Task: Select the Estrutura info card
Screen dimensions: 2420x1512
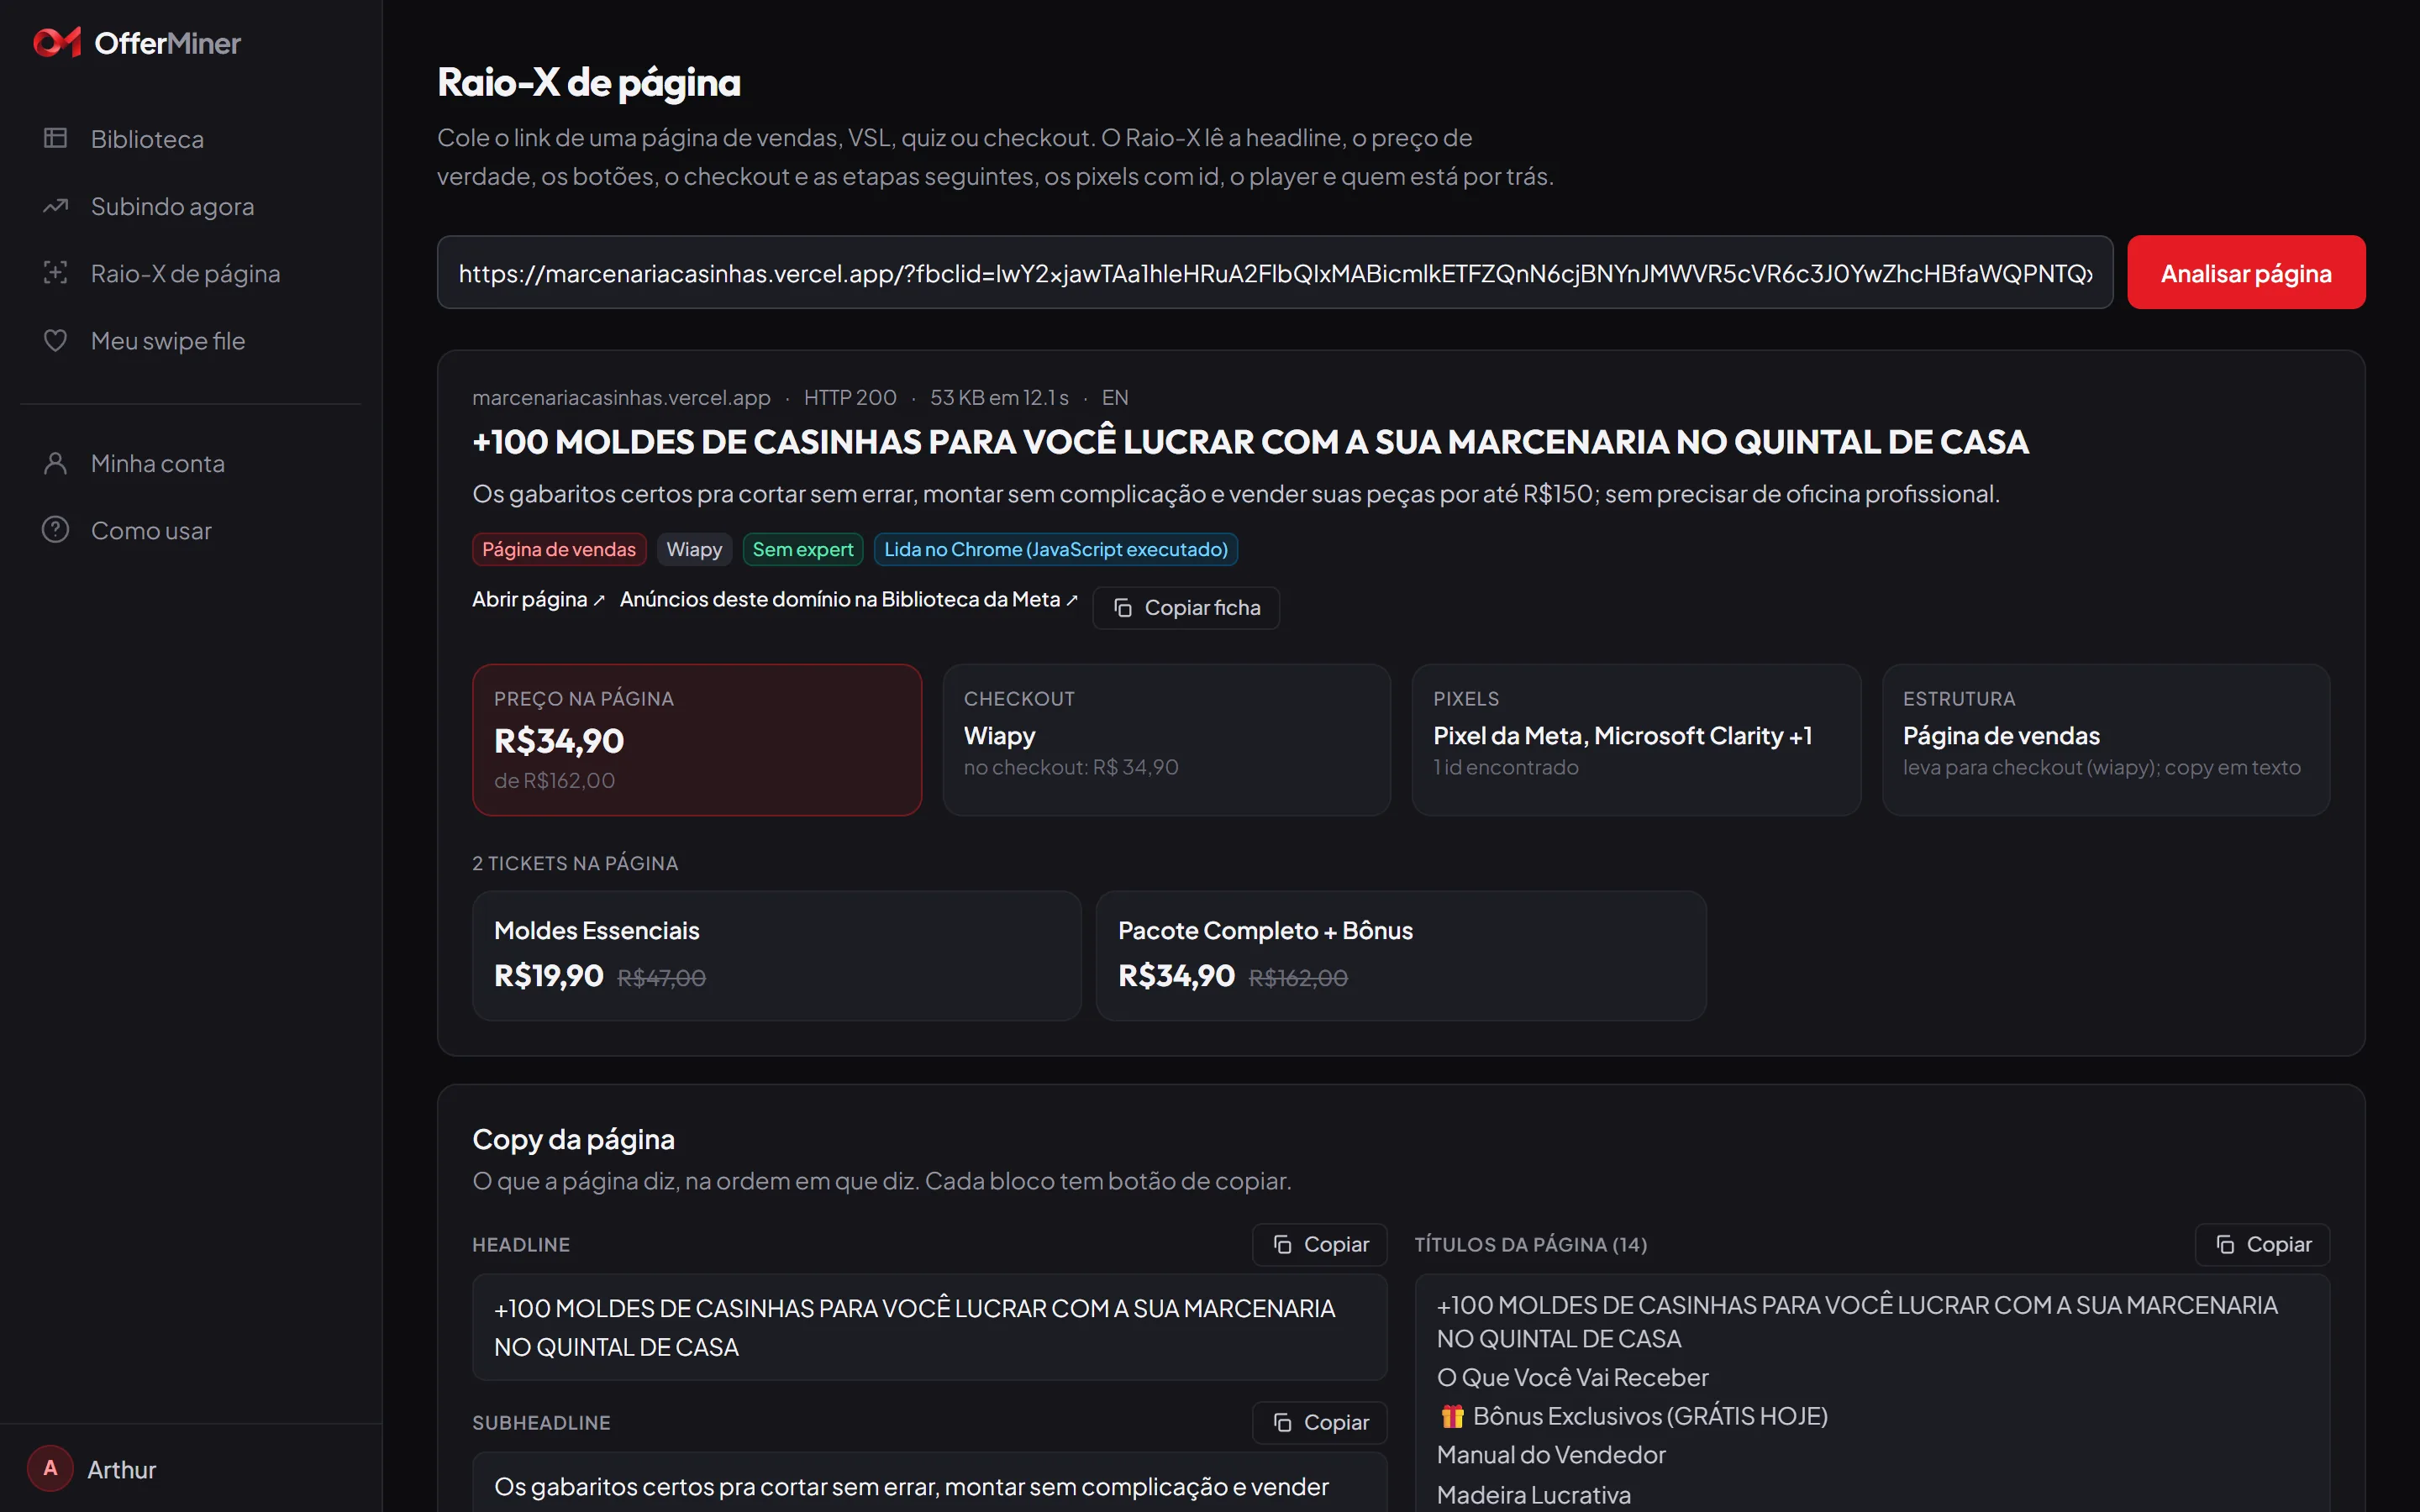Action: click(x=2106, y=740)
